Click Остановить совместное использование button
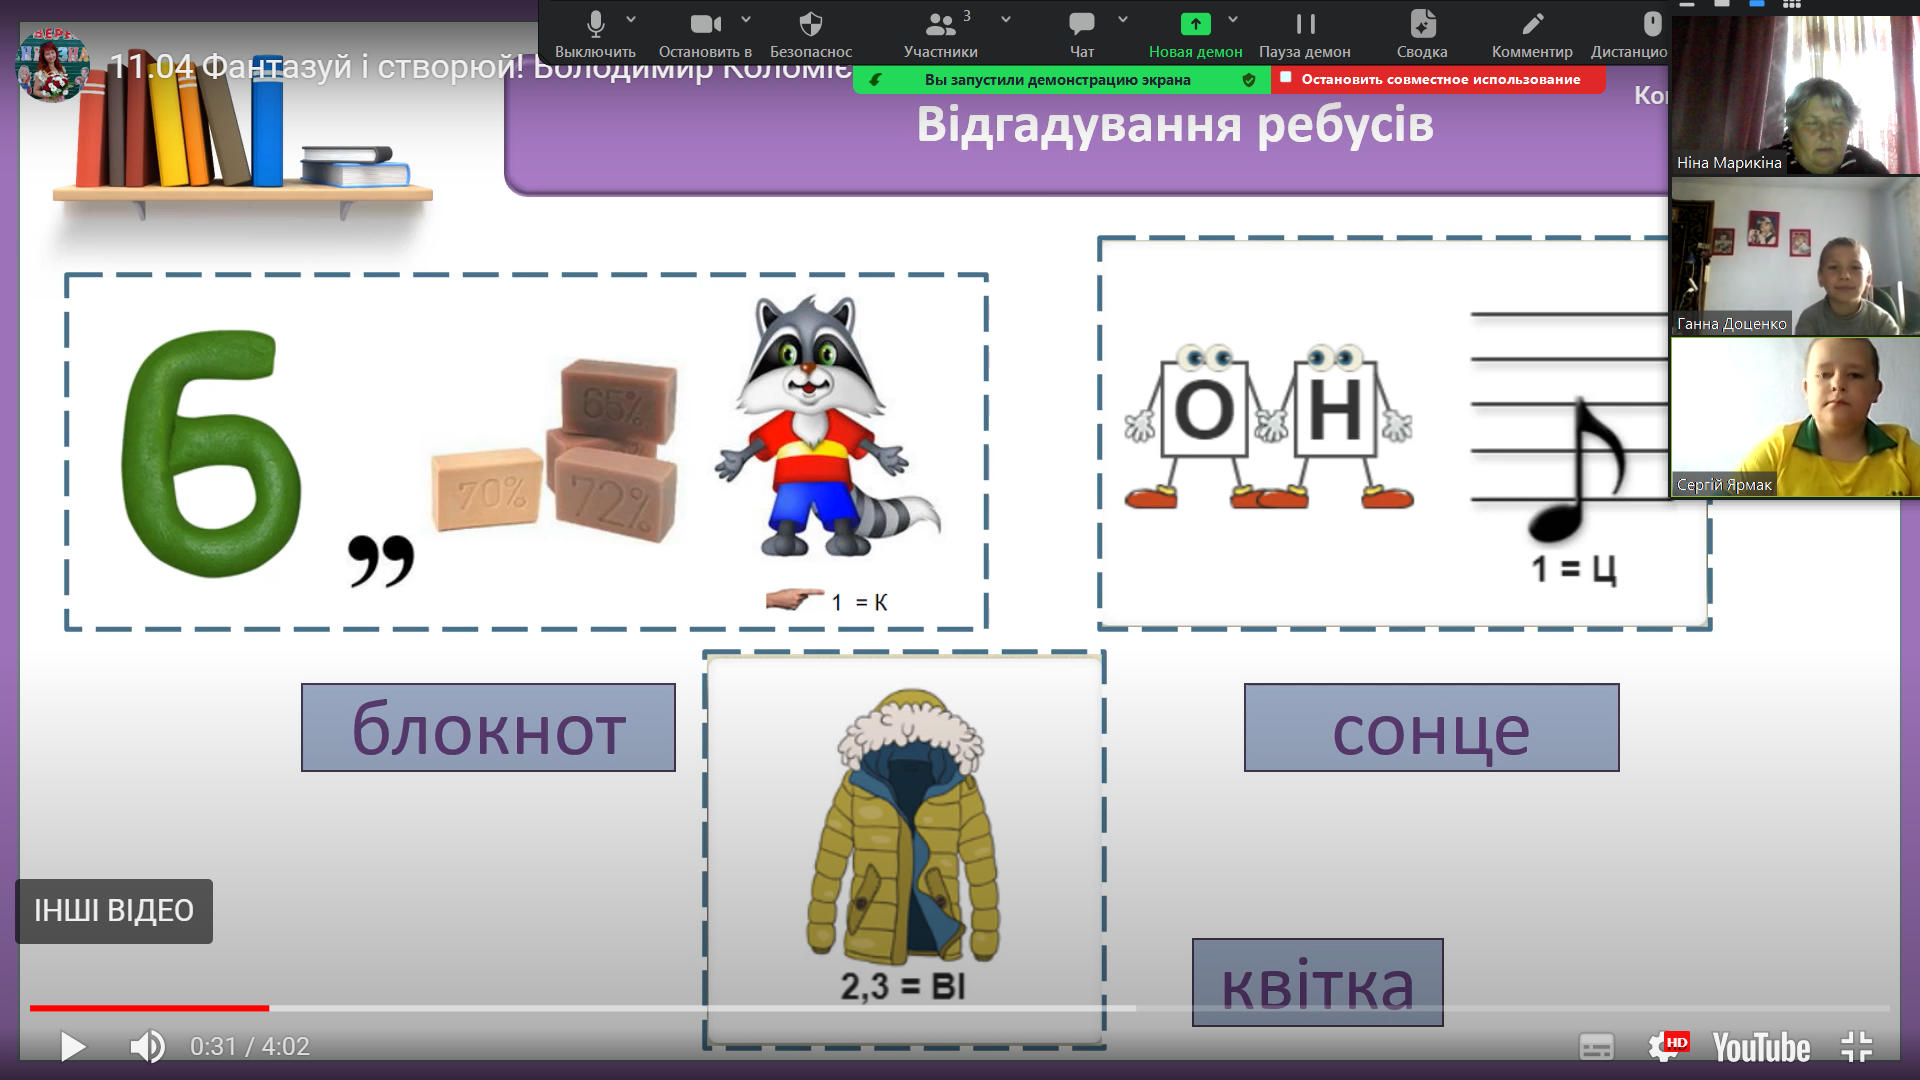1920x1080 pixels. pos(1438,80)
